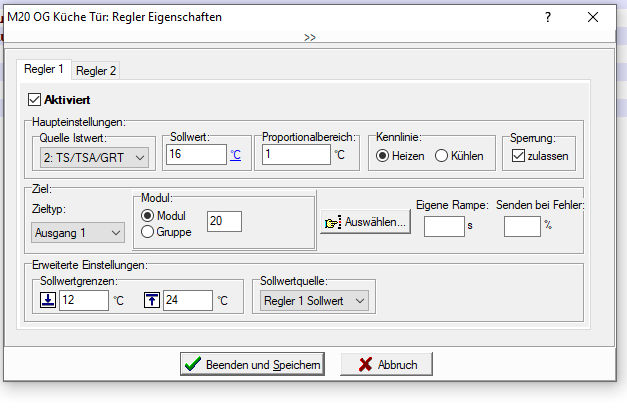Click the upper setpoint limit arrow icon
Image resolution: width=627 pixels, height=409 pixels.
(150, 300)
